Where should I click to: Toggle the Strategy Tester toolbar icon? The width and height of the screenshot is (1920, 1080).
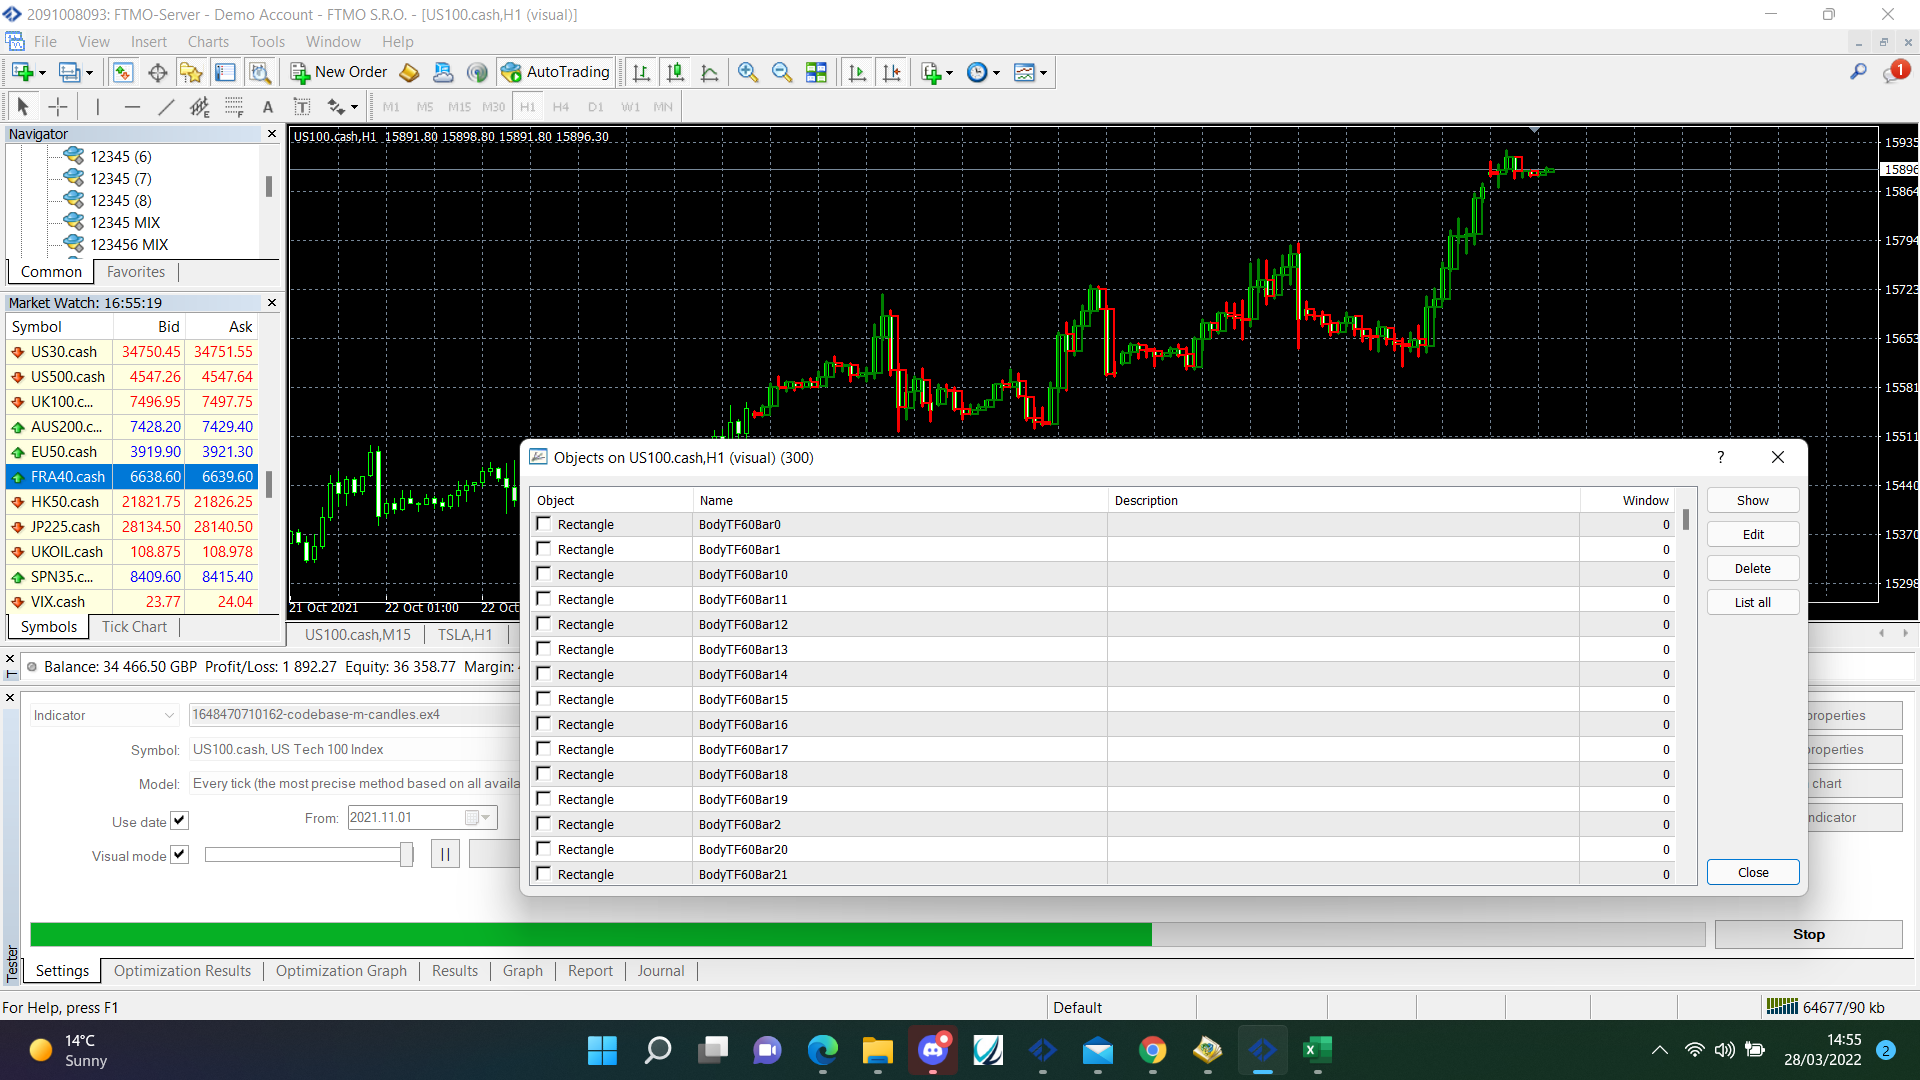point(260,72)
